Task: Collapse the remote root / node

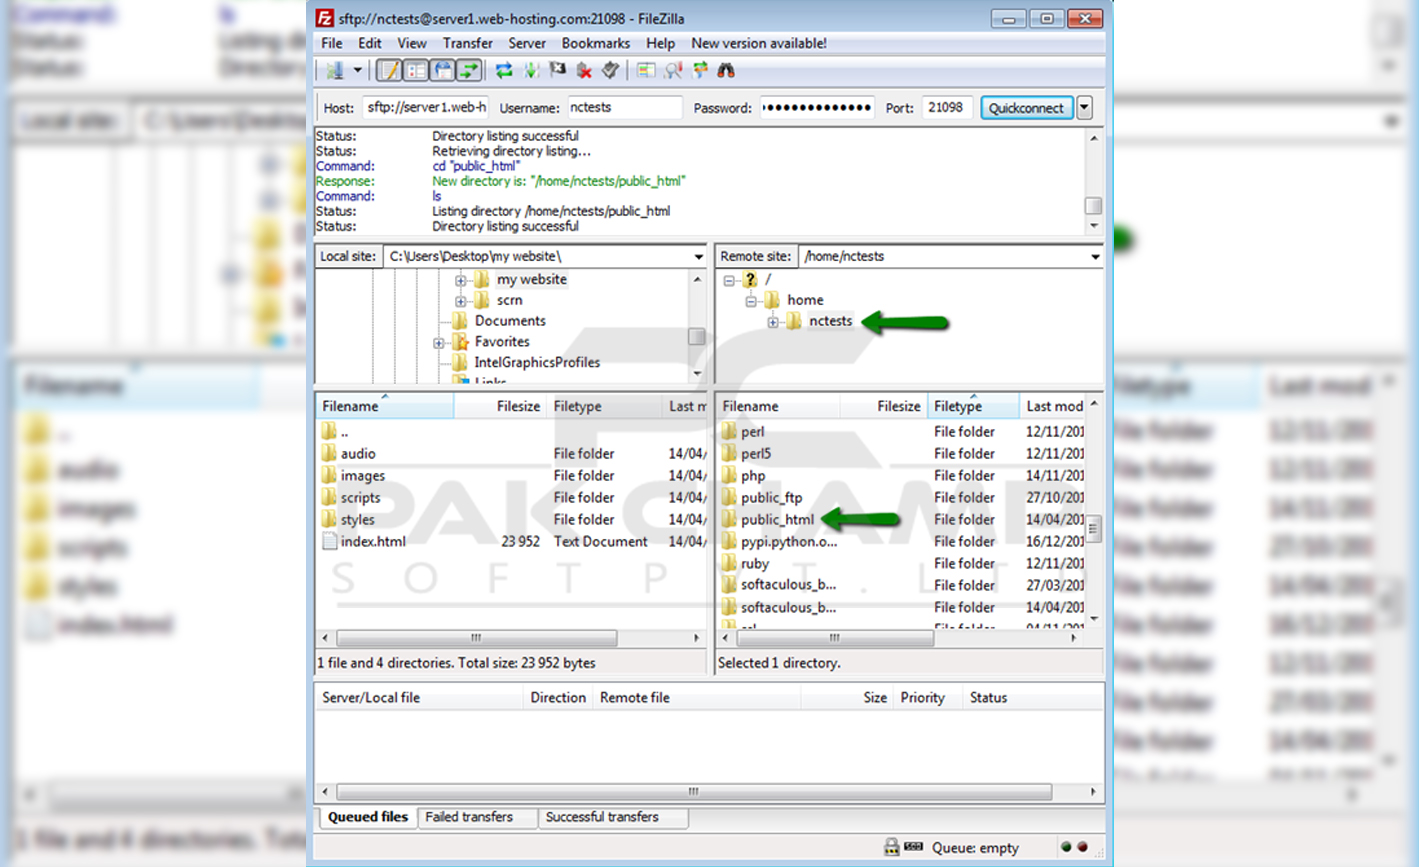Action: coord(729,280)
